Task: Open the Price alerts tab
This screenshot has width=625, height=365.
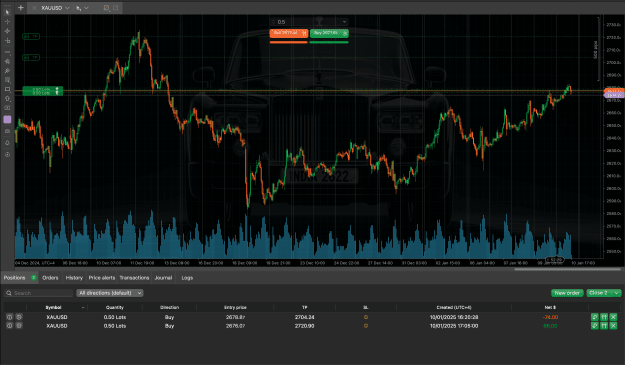Action: tap(102, 278)
